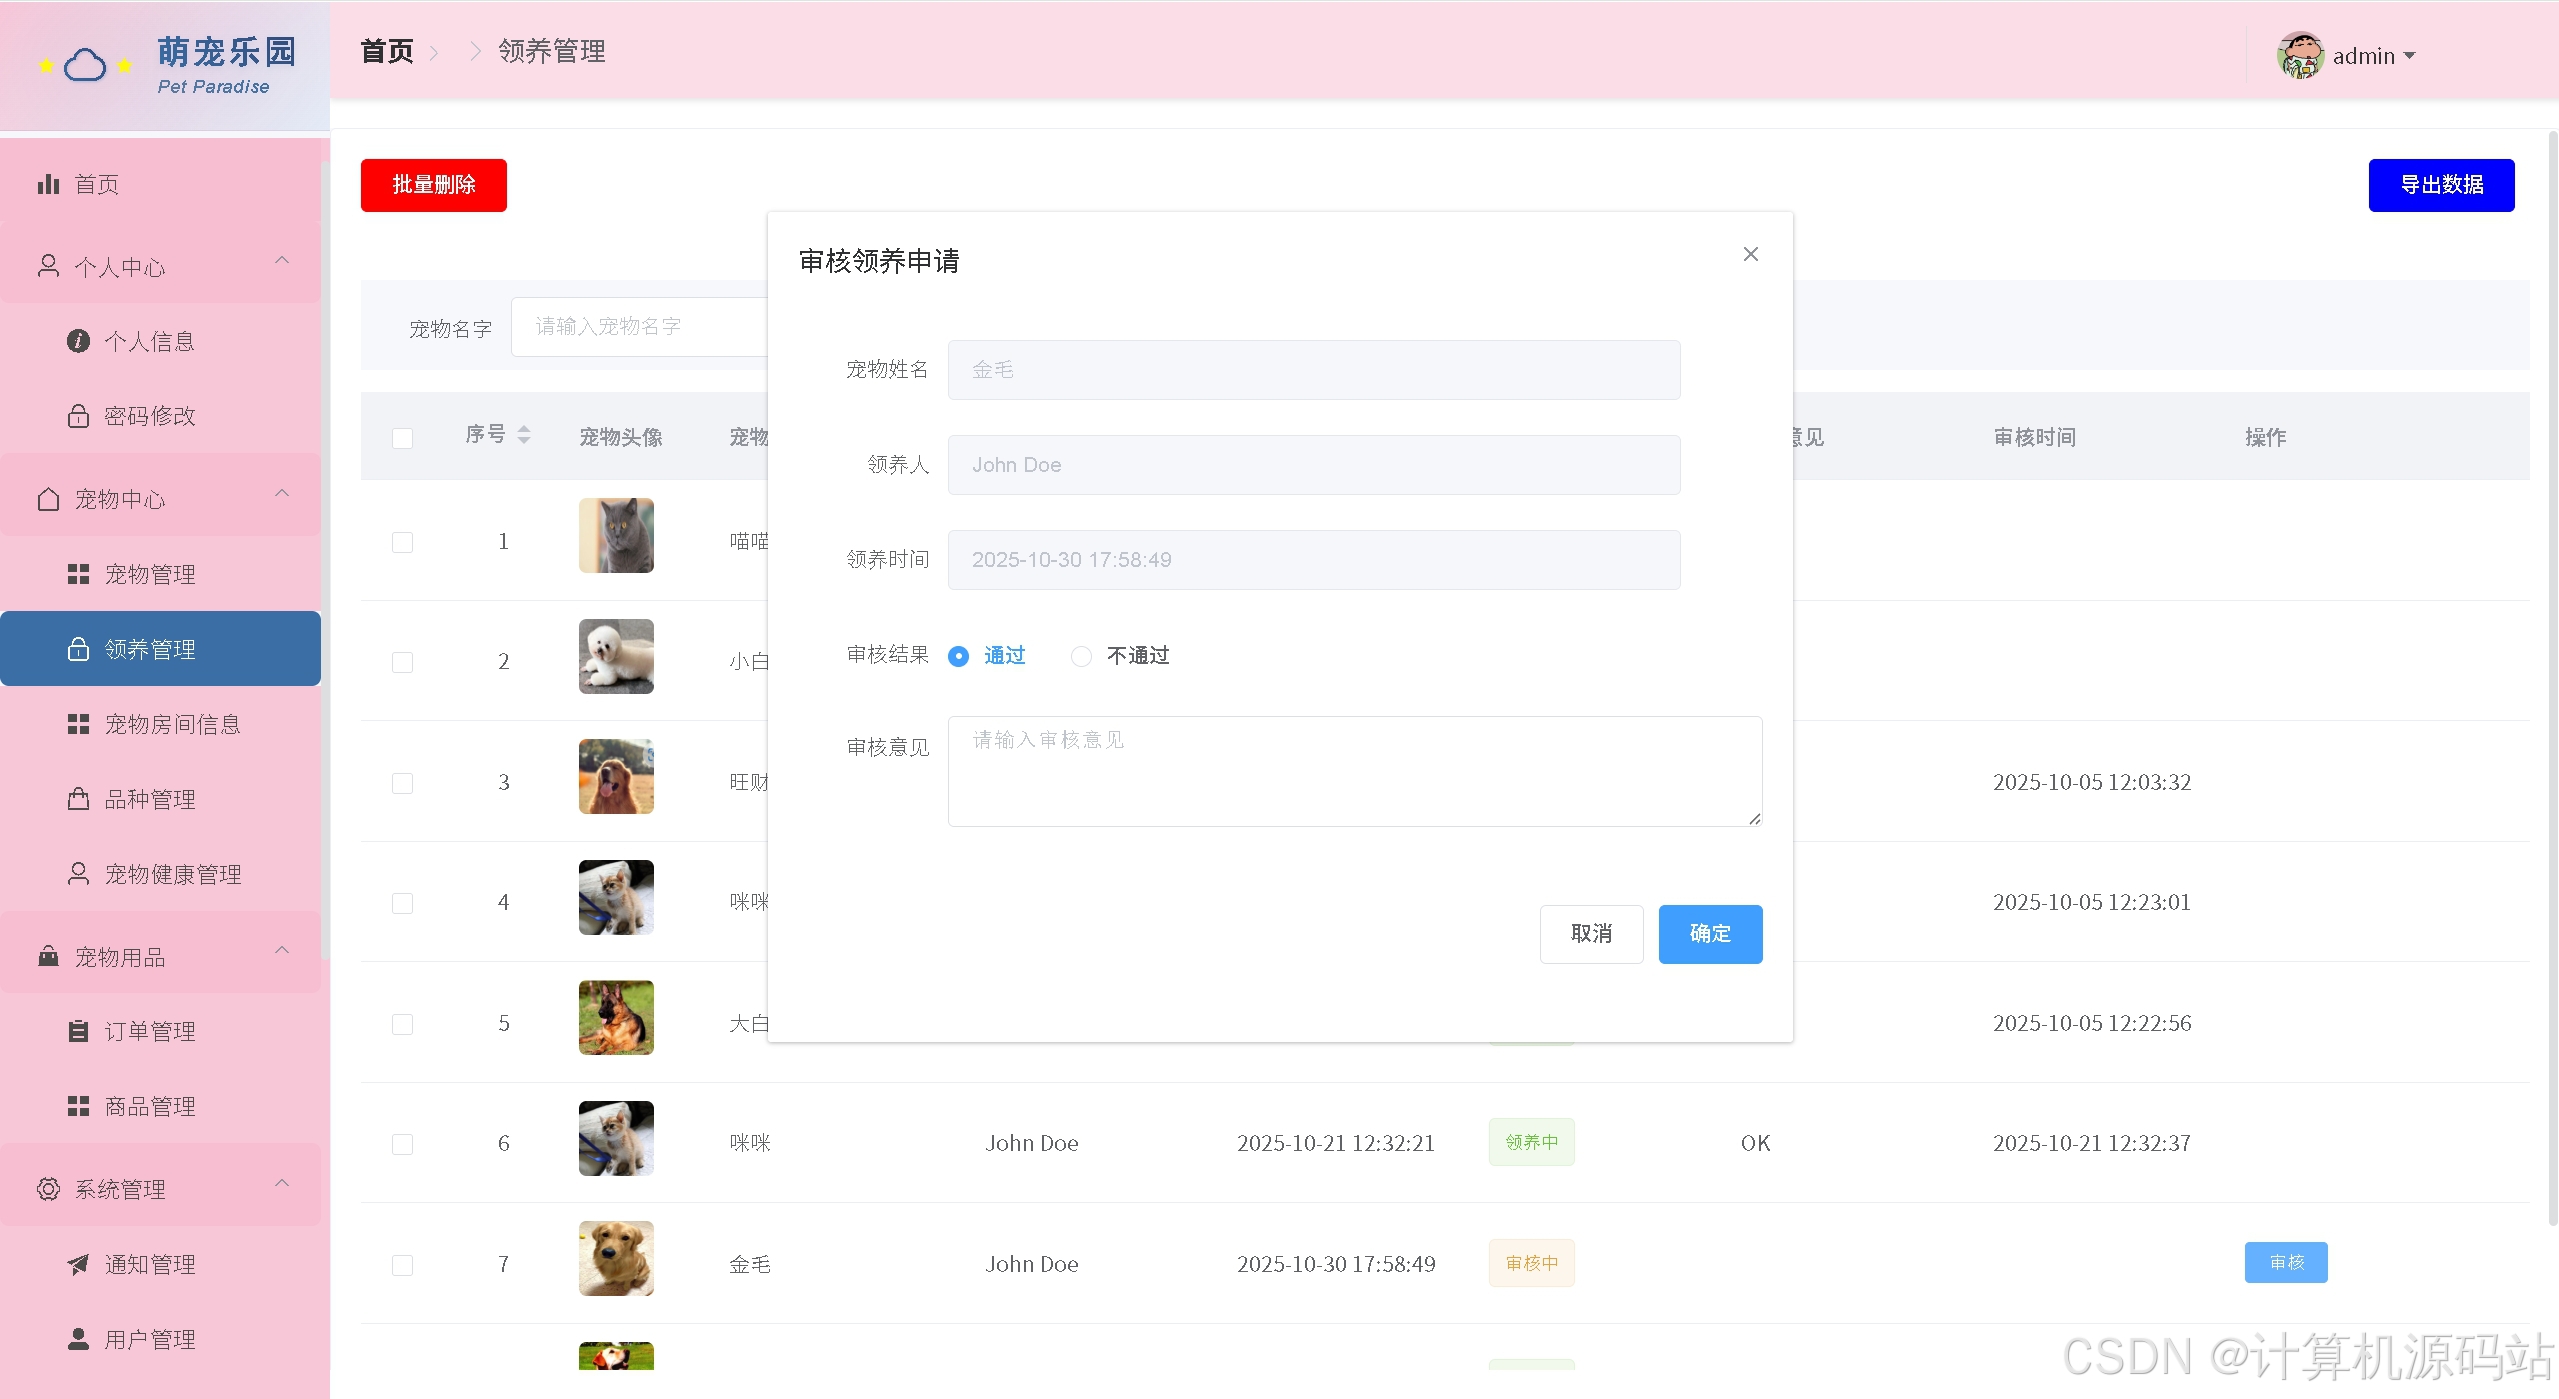
Task: Click the shopping bag icon beside 宠物用品
Action: pyautogui.click(x=48, y=956)
